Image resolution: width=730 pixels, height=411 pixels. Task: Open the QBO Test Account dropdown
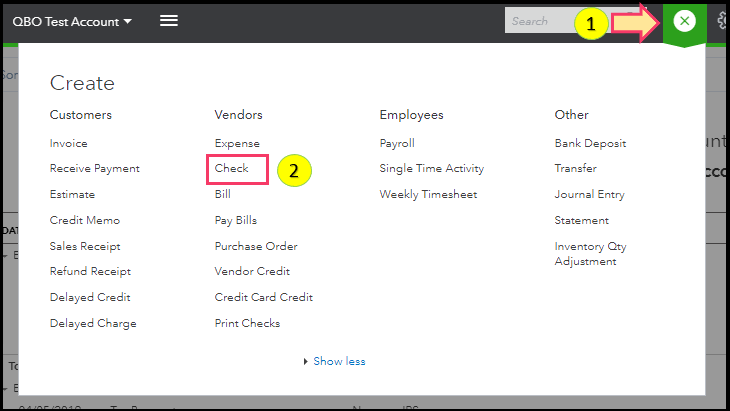72,21
